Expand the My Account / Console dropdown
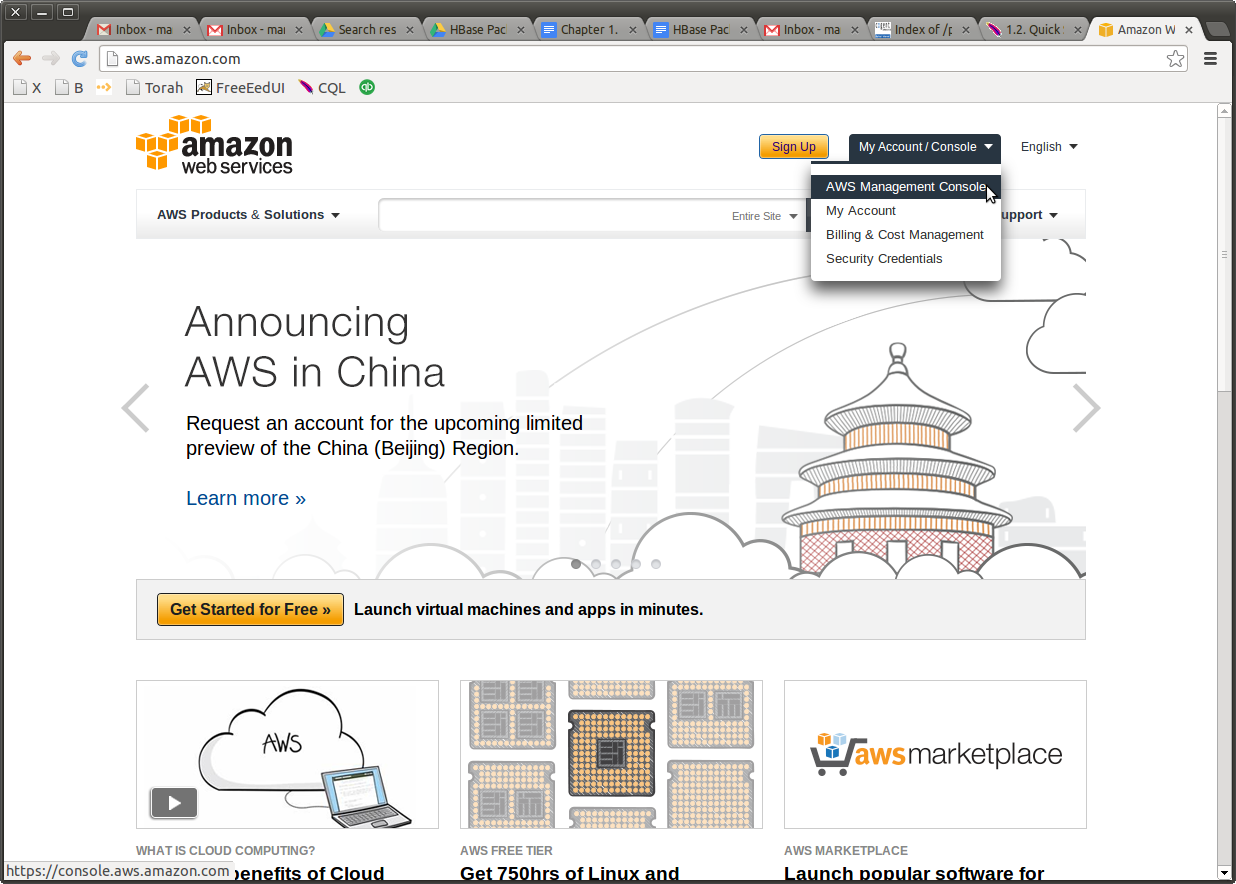The height and width of the screenshot is (884, 1236). click(x=925, y=147)
